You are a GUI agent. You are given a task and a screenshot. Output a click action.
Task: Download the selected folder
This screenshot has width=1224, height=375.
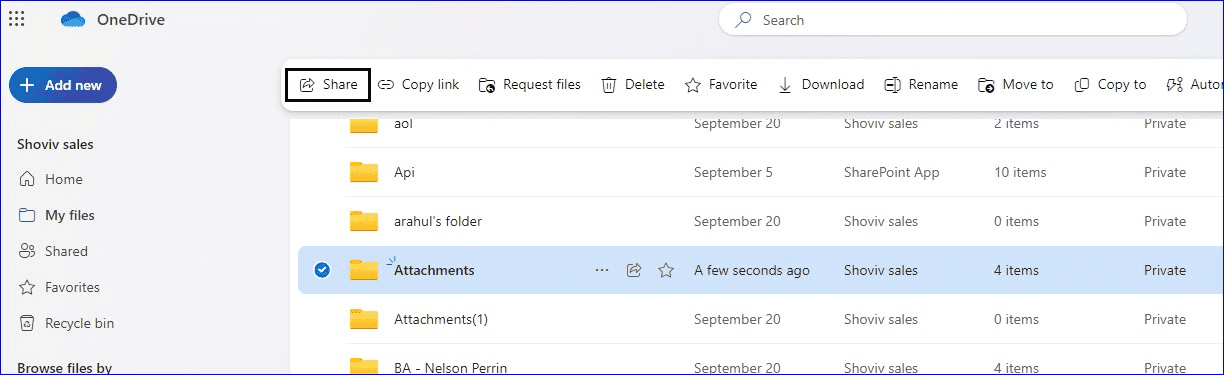pos(821,85)
